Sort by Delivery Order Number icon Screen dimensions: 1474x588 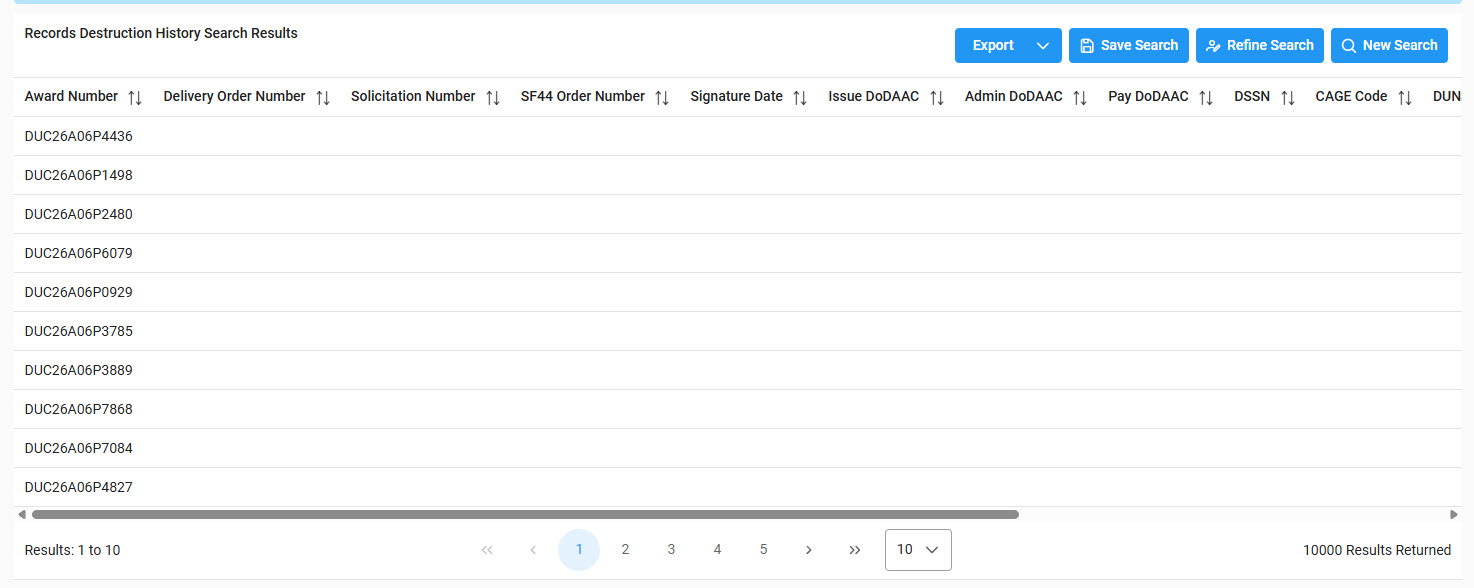(322, 97)
